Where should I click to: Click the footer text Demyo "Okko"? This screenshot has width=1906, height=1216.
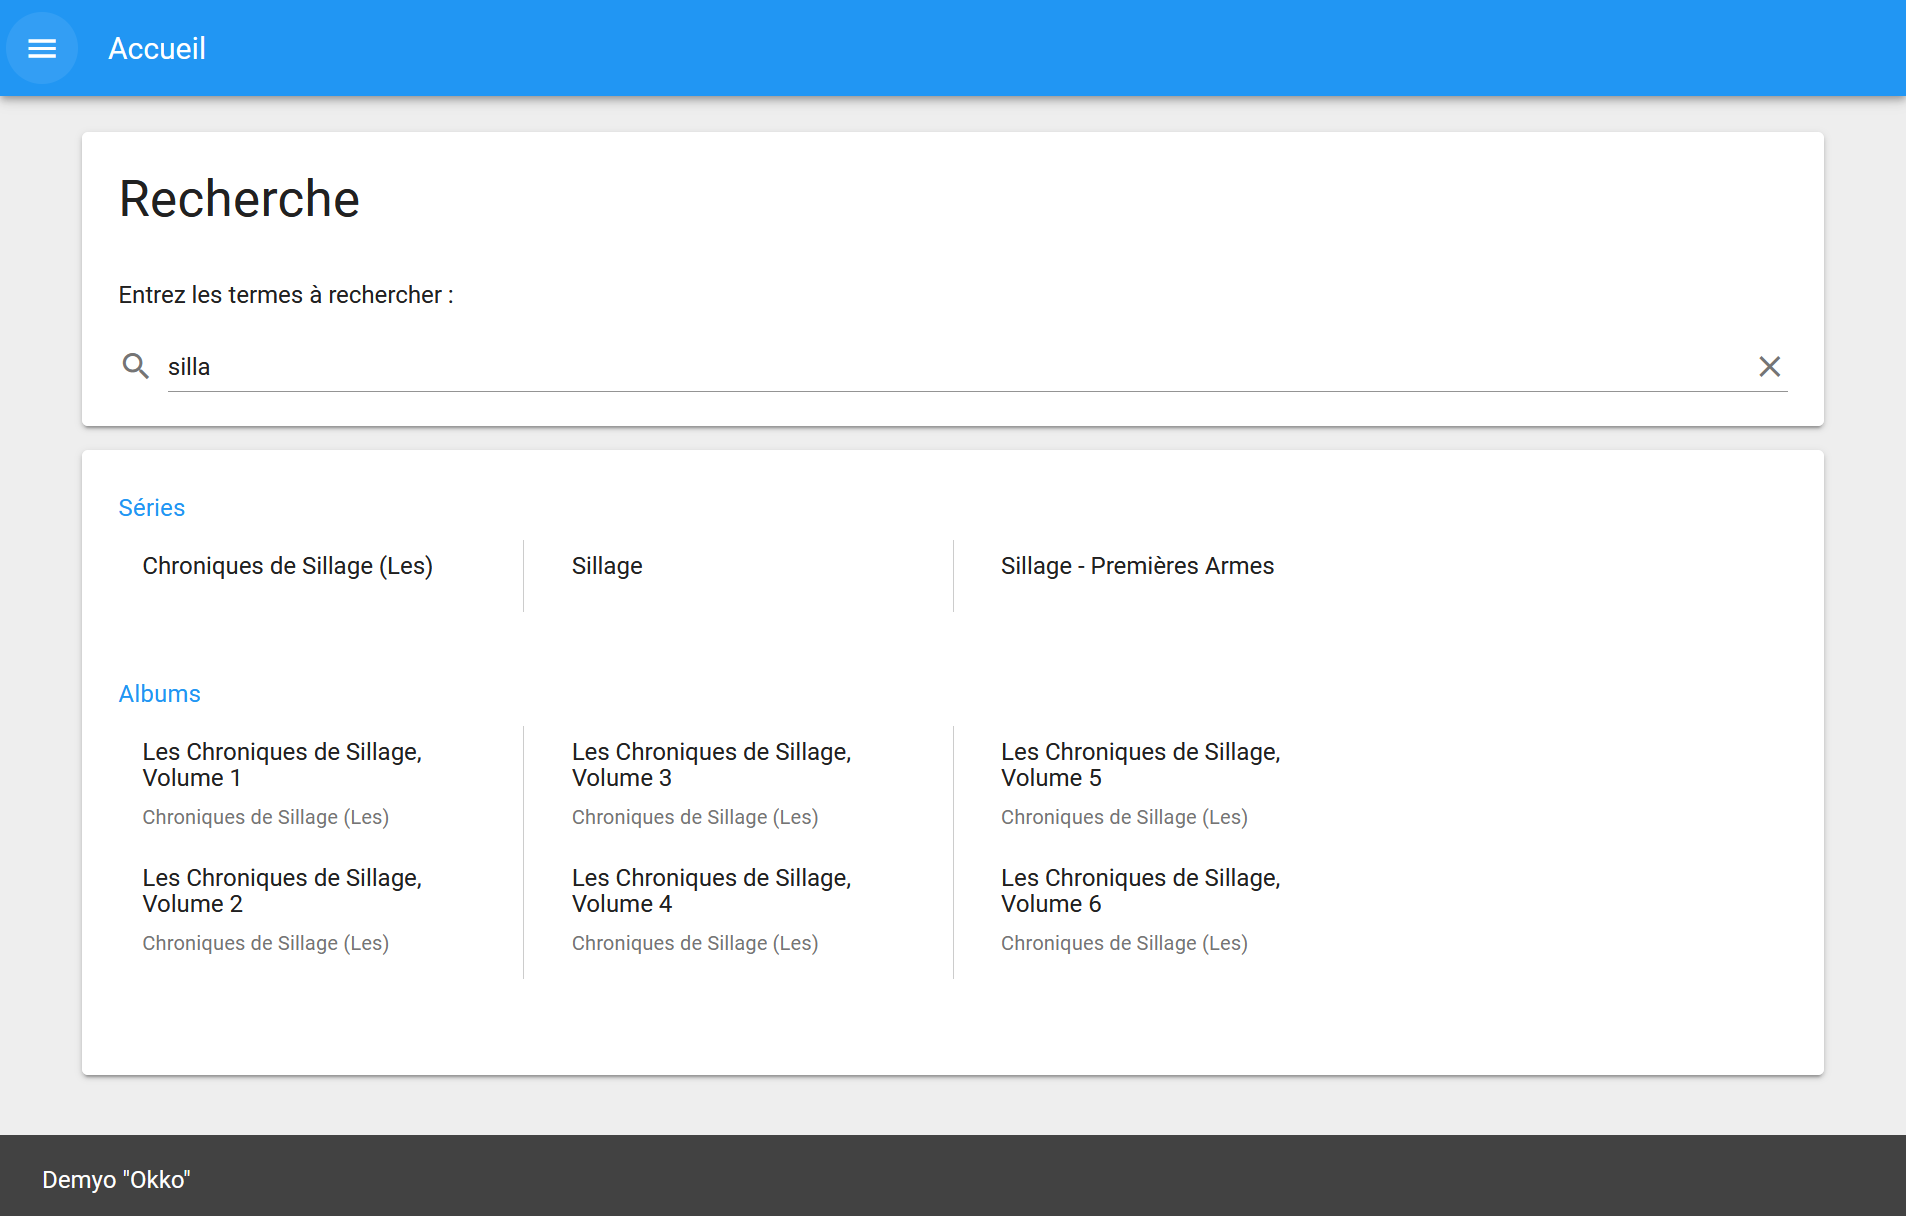tap(116, 1180)
